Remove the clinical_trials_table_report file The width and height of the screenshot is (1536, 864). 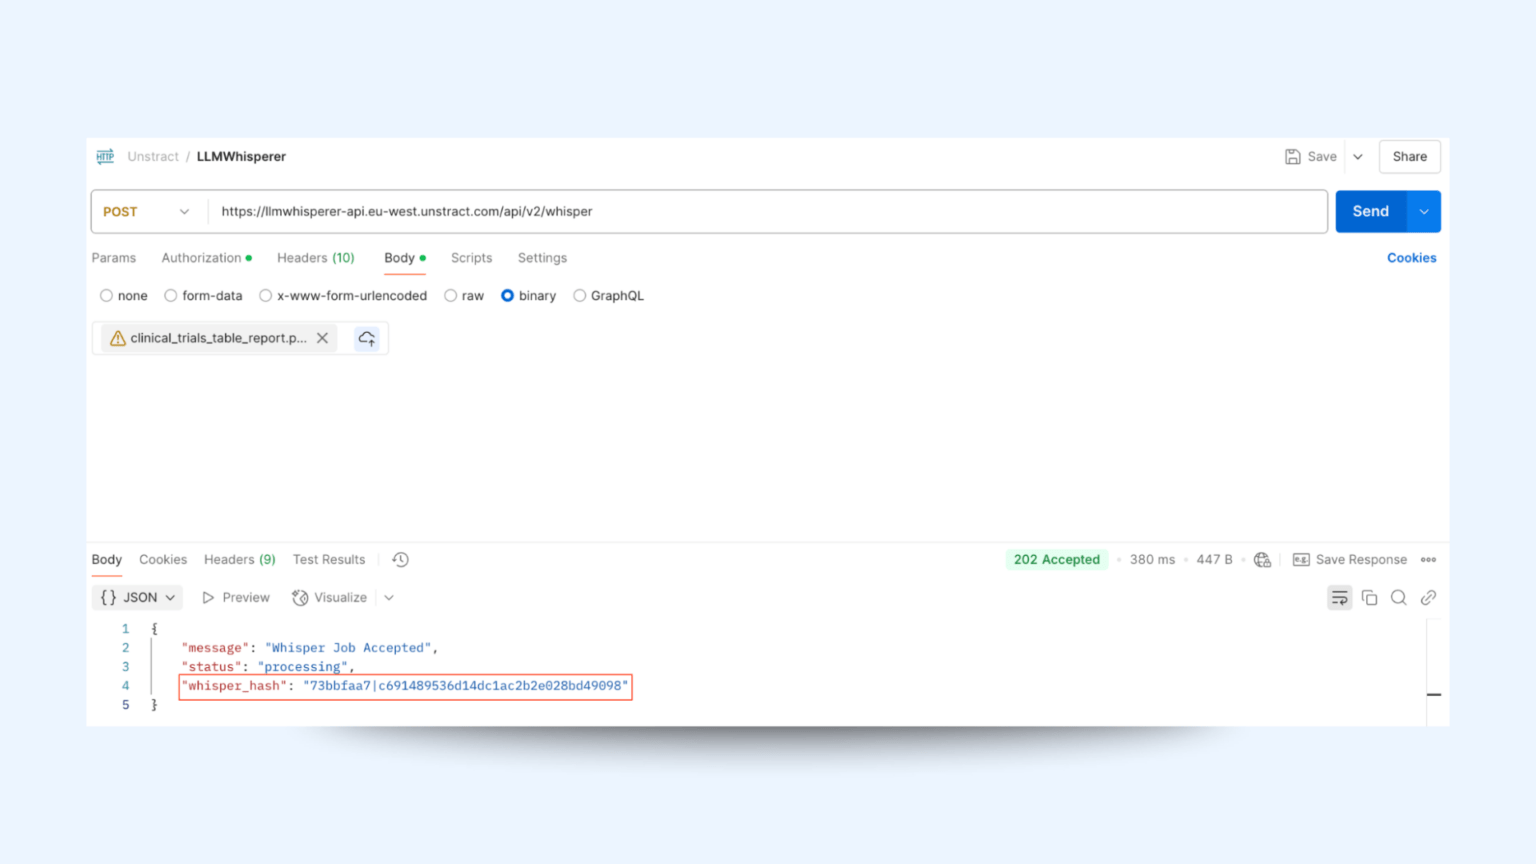click(322, 338)
